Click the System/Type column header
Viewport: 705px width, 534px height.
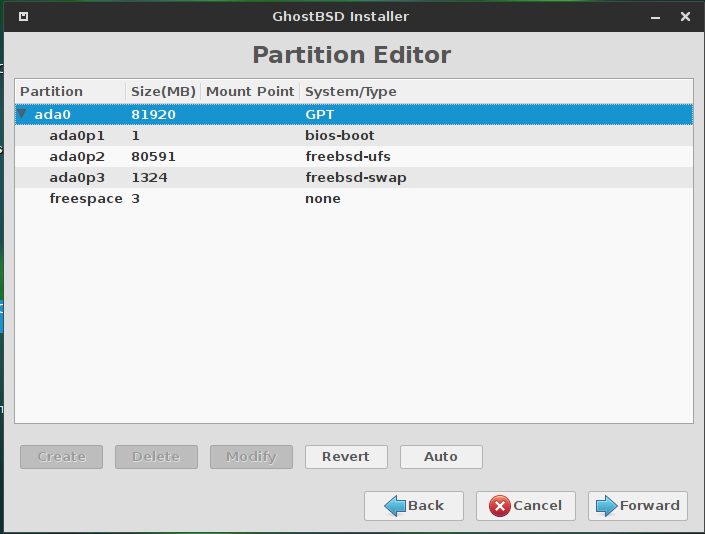point(496,92)
